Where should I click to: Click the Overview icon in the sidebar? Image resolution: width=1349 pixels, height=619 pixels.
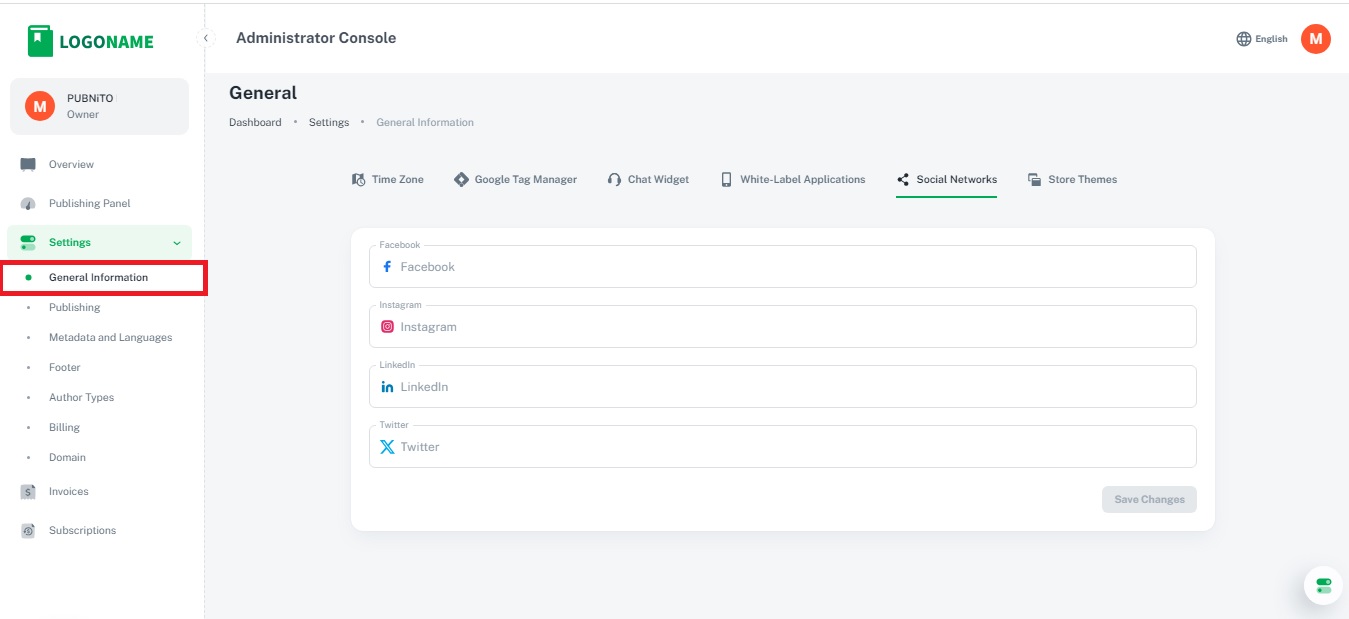[28, 164]
